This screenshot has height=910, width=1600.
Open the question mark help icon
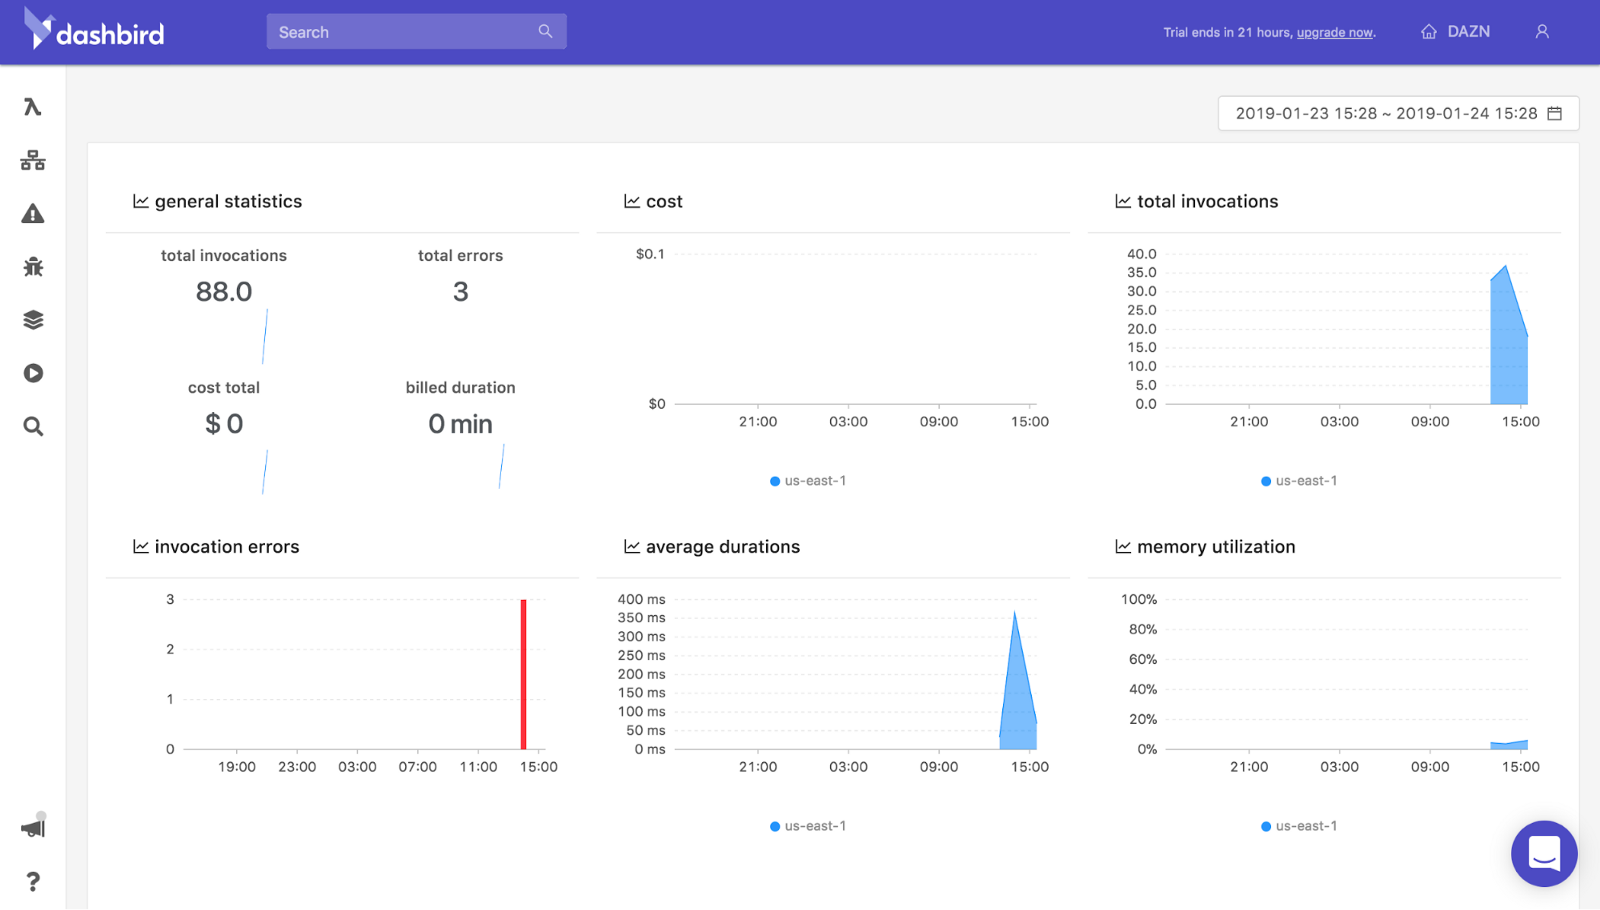click(x=33, y=881)
